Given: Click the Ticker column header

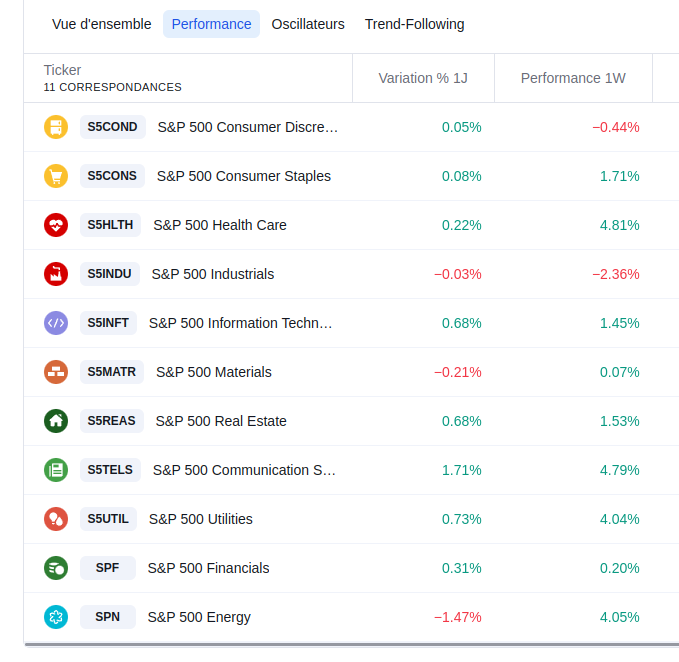Looking at the screenshot, I should [63, 70].
